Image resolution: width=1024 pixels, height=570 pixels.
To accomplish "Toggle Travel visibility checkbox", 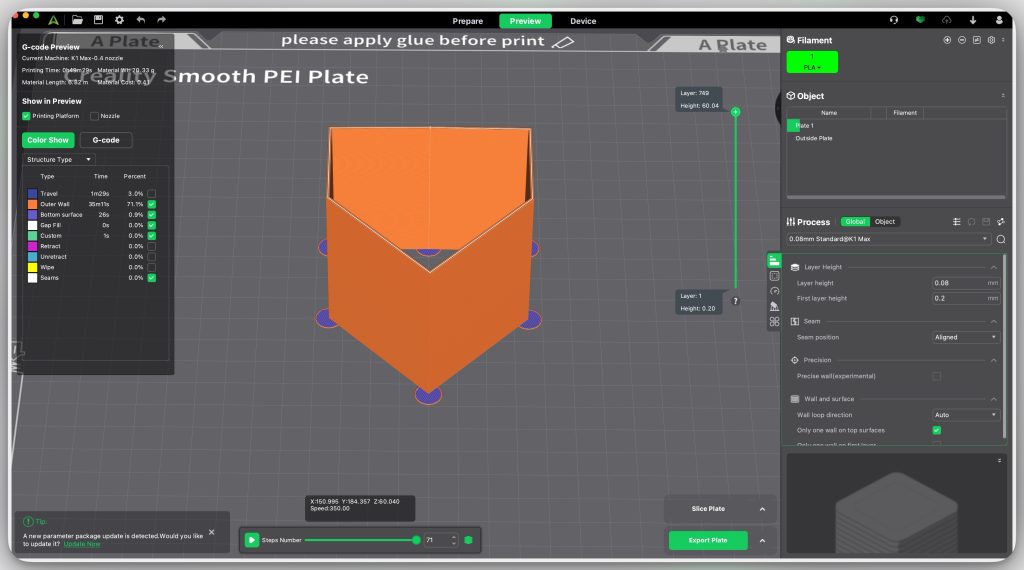I will [x=152, y=193].
